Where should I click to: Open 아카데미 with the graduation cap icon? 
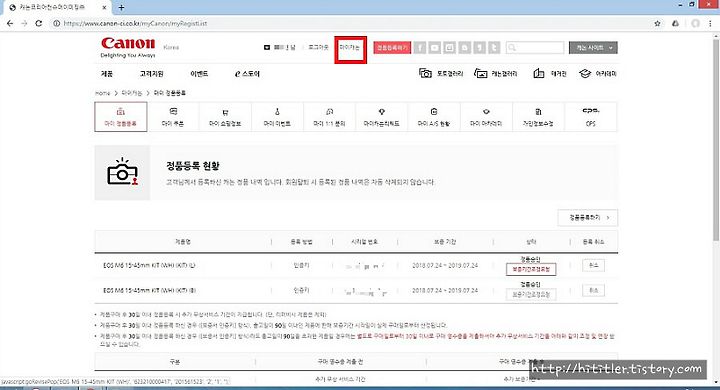pyautogui.click(x=597, y=73)
